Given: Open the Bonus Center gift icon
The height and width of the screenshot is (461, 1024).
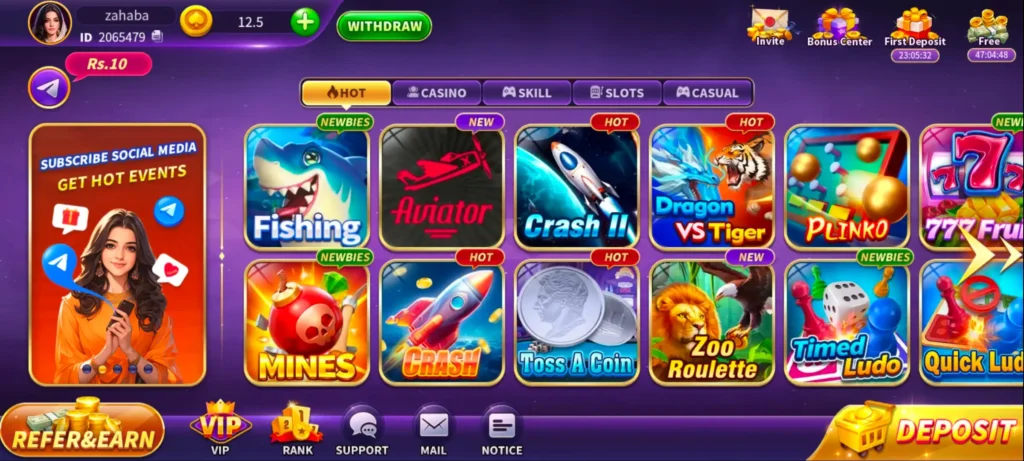Looking at the screenshot, I should pos(839,26).
